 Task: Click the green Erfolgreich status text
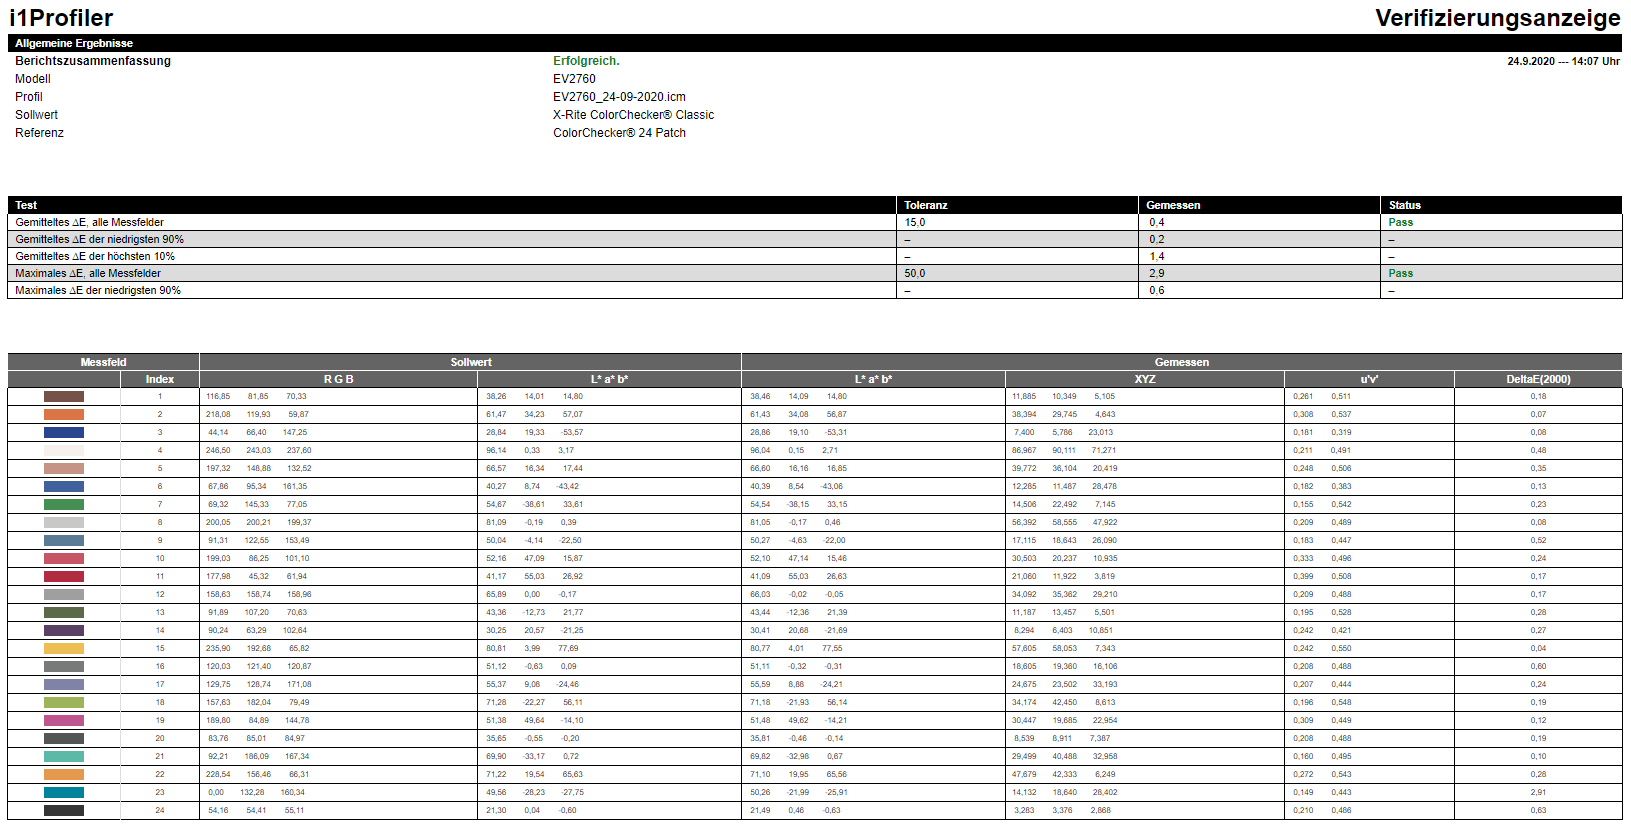[x=586, y=61]
